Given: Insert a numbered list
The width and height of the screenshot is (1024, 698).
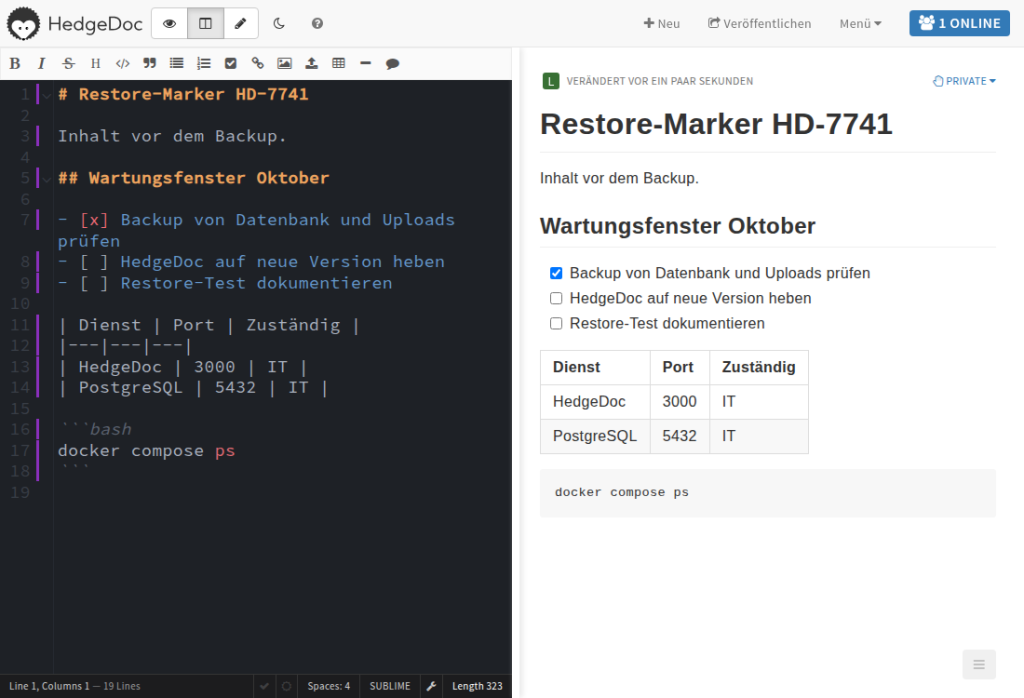Looking at the screenshot, I should click(204, 63).
